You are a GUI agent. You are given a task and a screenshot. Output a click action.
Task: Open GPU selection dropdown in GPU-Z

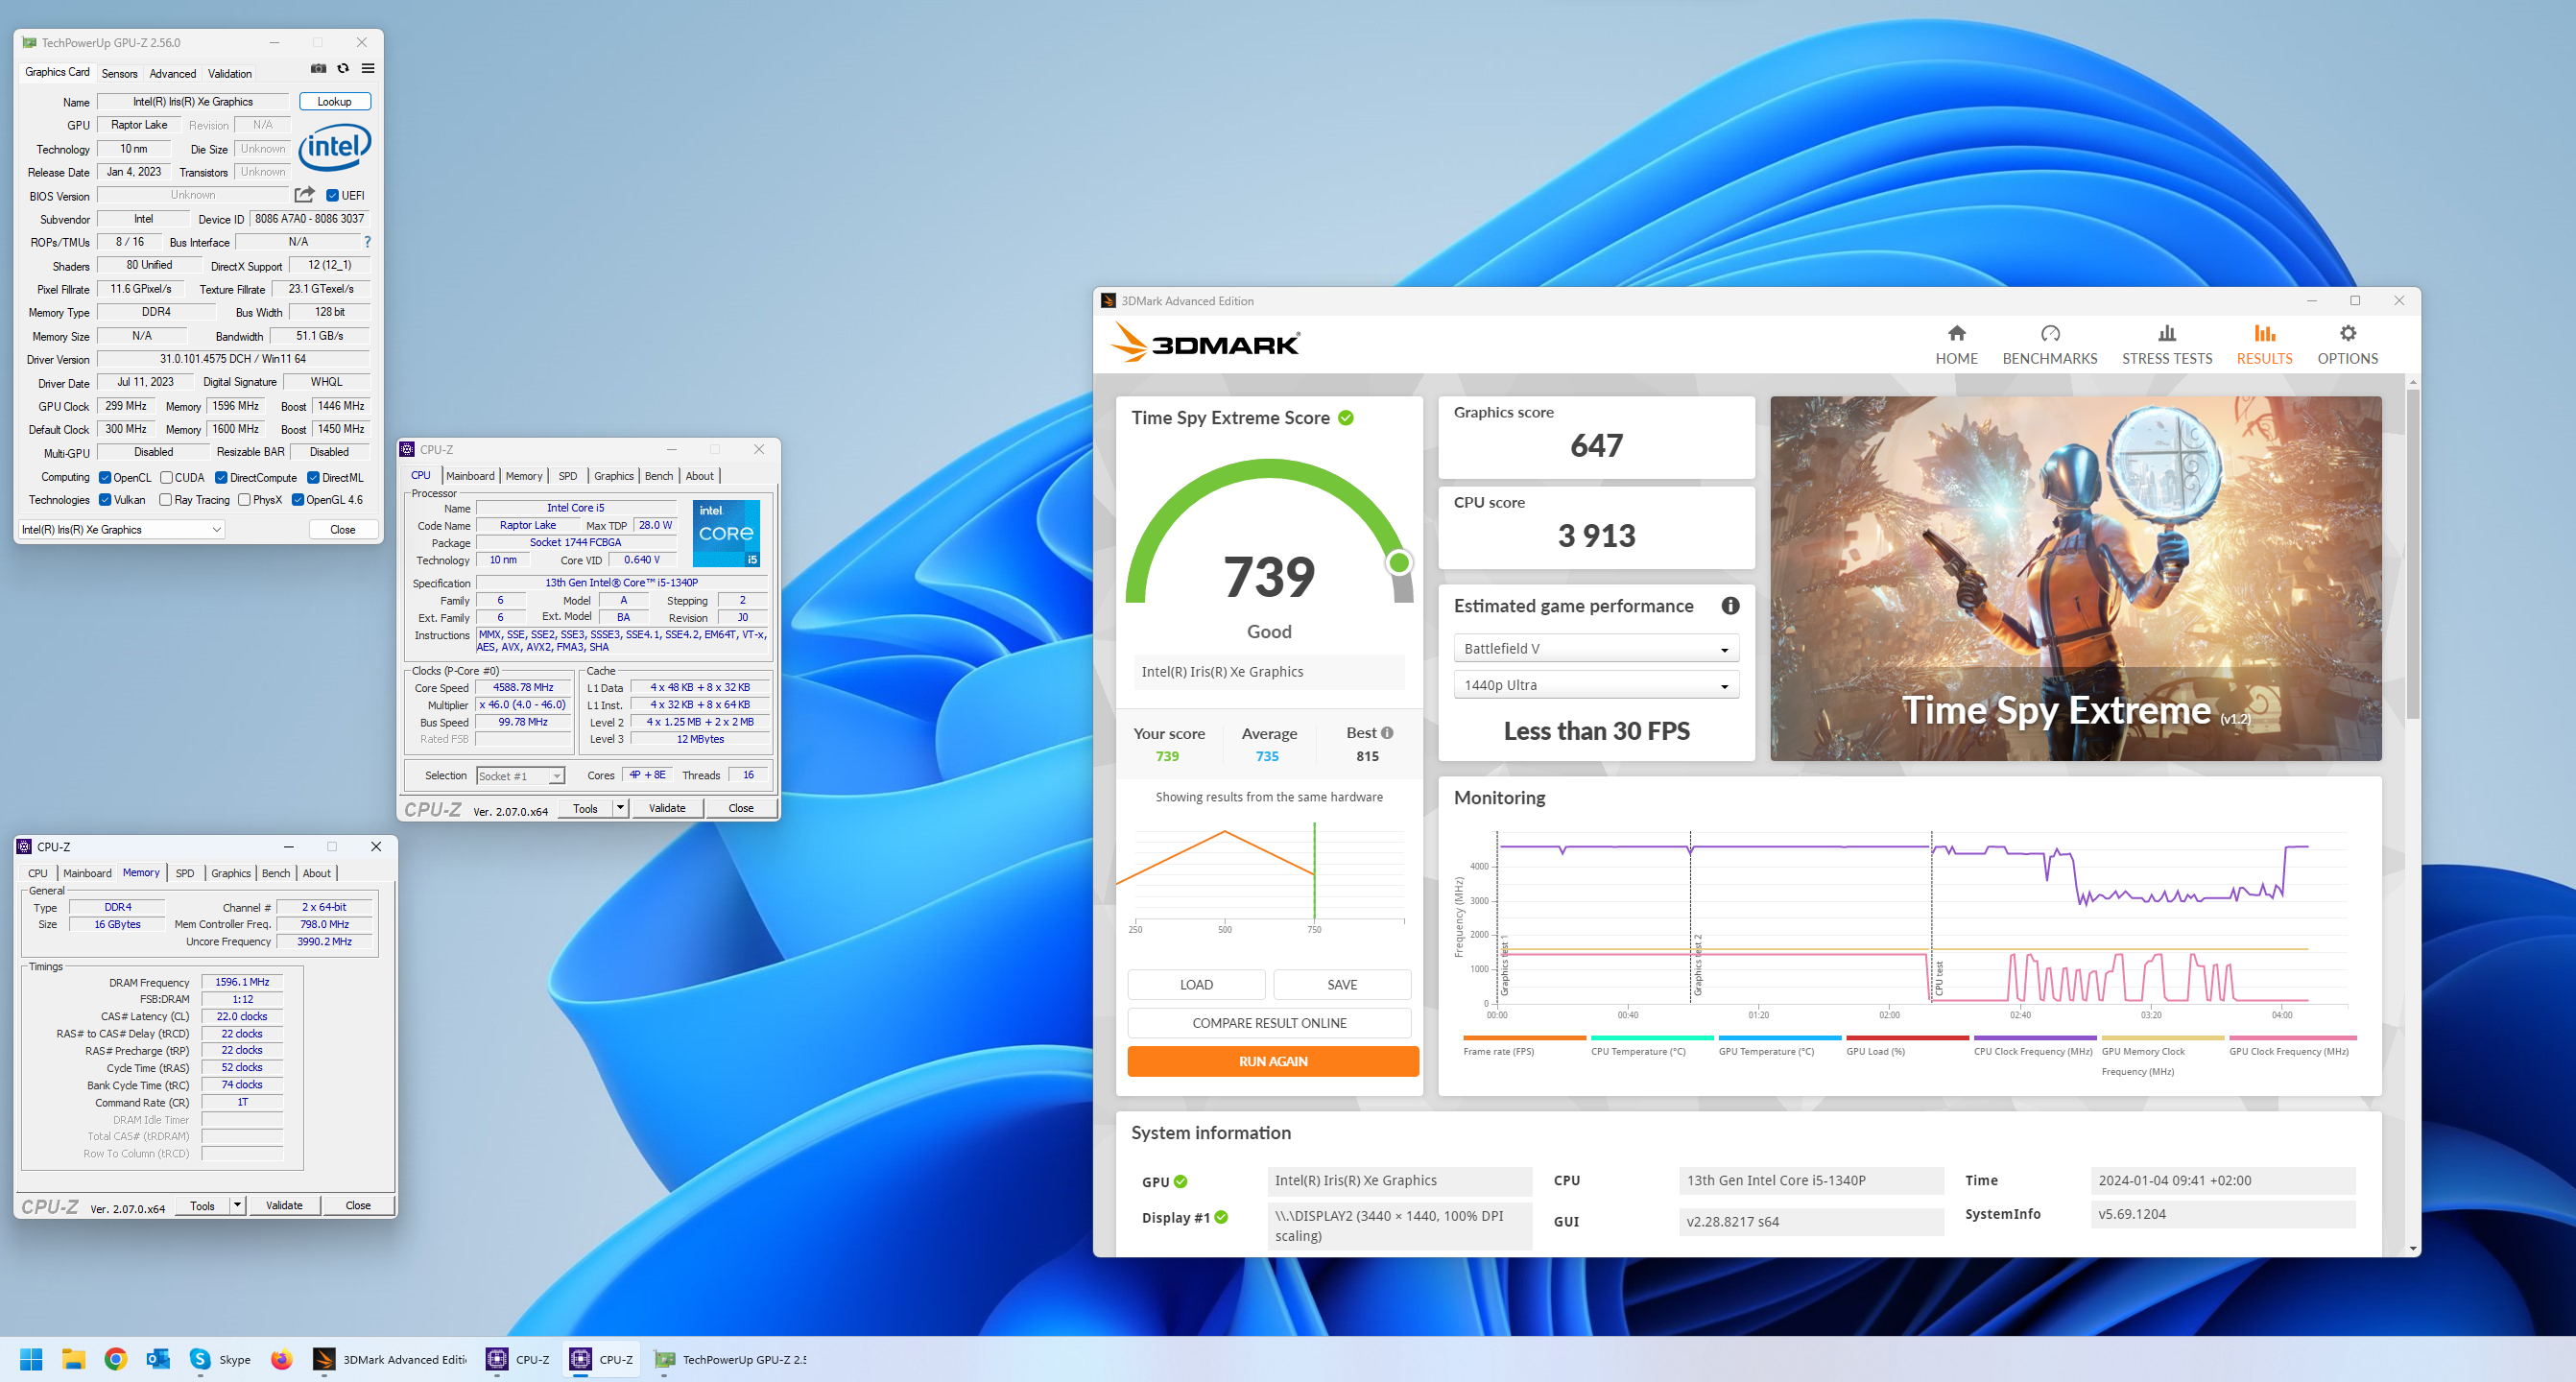pos(121,530)
